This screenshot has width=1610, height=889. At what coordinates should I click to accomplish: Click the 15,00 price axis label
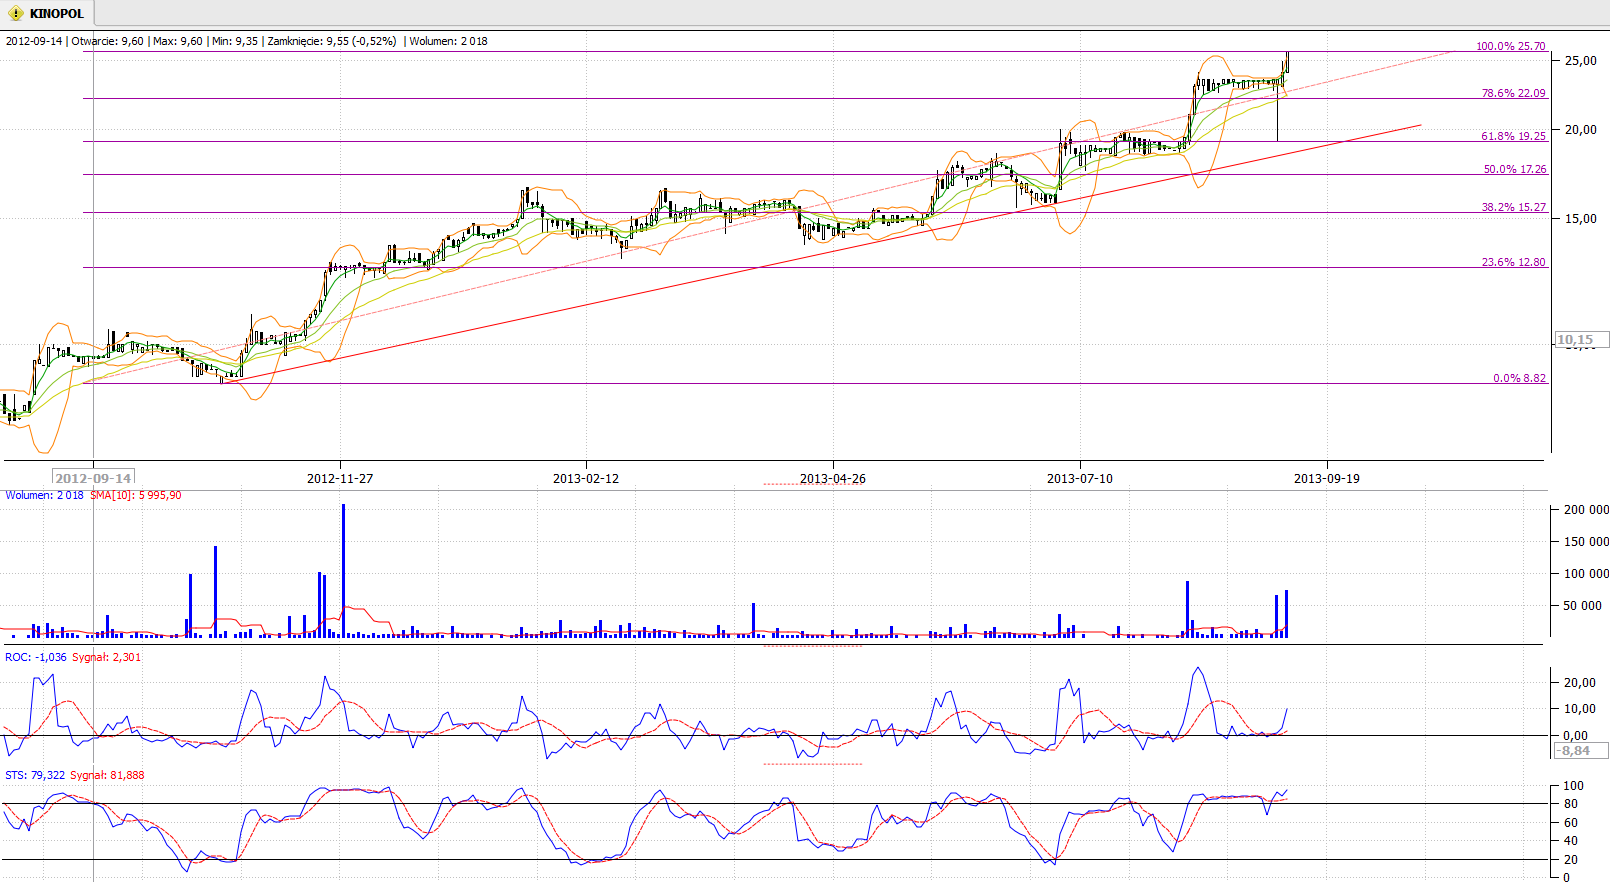[1581, 219]
